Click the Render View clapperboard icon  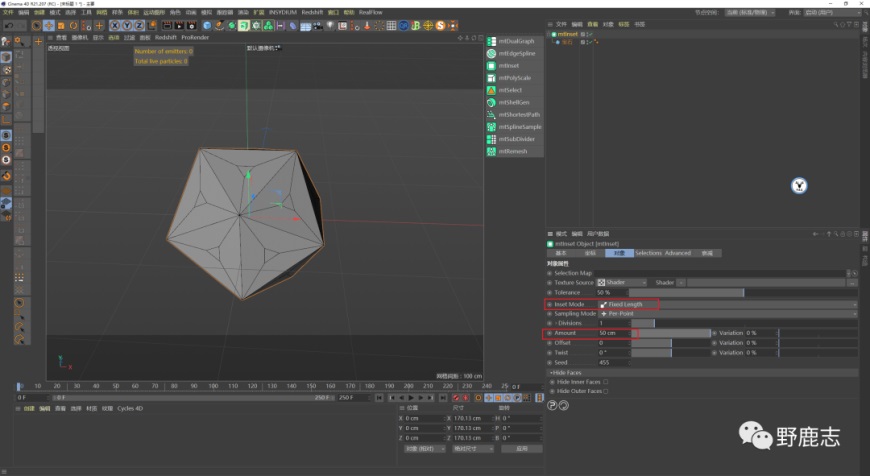(167, 26)
